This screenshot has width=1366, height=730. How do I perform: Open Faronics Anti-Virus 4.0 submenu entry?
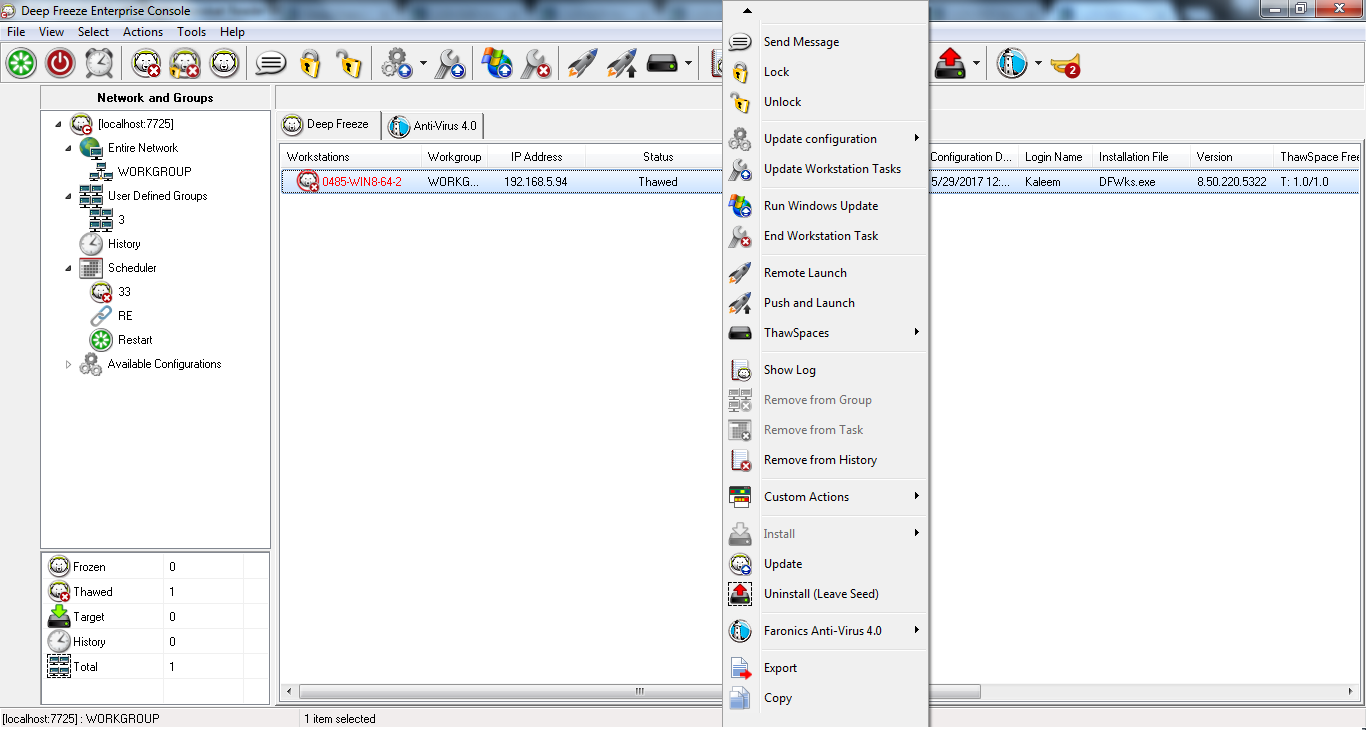point(825,631)
